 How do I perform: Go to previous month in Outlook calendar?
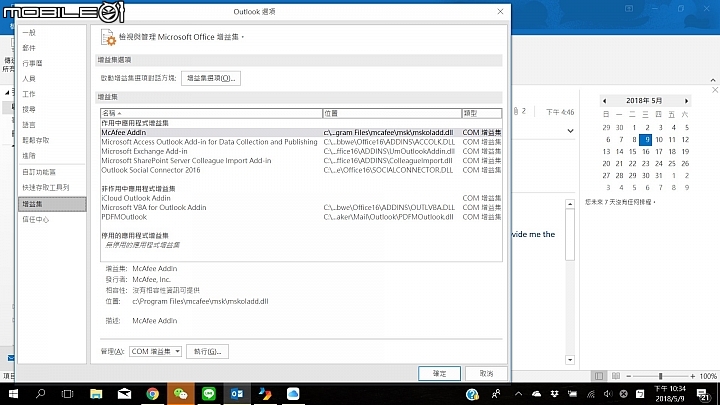tap(605, 101)
